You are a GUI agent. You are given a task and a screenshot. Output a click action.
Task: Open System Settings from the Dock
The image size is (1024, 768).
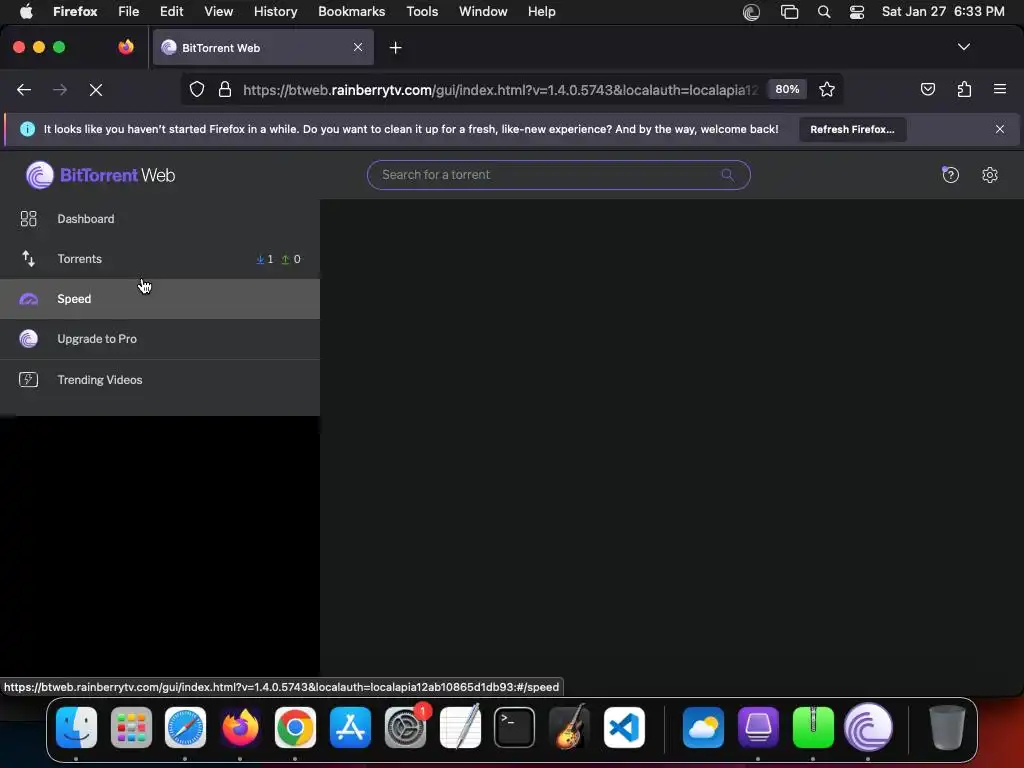[405, 728]
